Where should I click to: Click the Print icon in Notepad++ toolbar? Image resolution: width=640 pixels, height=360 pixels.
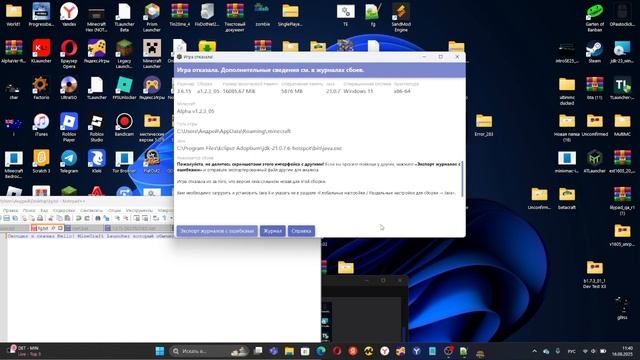pyautogui.click(x=40, y=218)
